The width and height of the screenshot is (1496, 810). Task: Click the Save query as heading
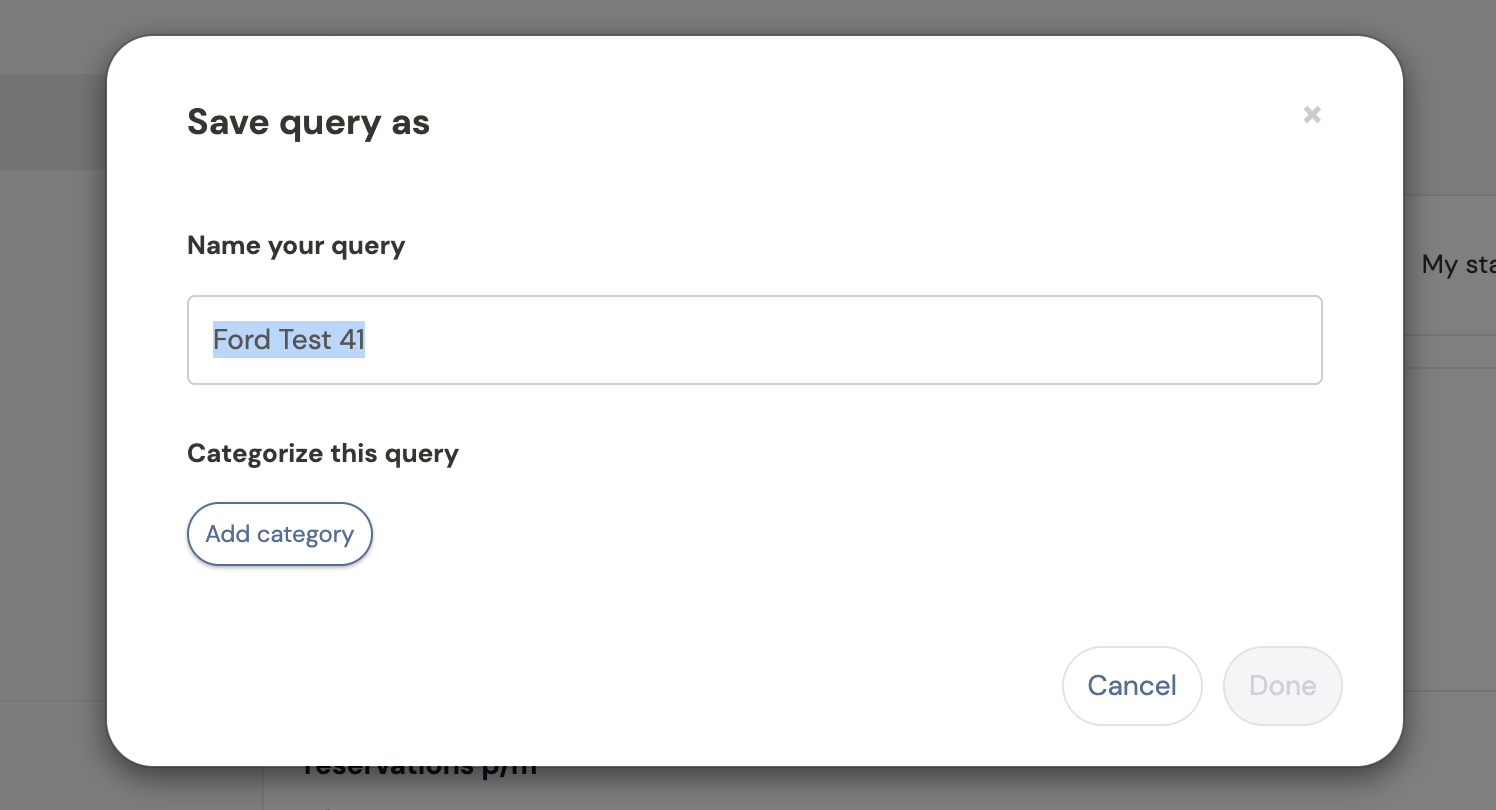point(309,123)
